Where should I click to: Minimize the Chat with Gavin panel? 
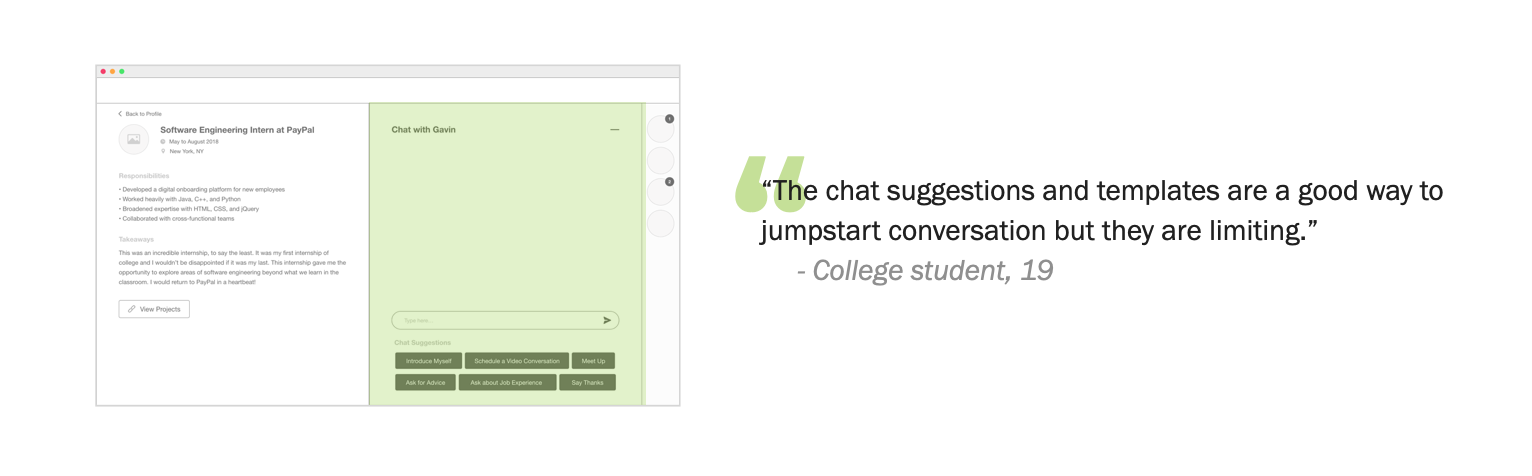coord(614,130)
